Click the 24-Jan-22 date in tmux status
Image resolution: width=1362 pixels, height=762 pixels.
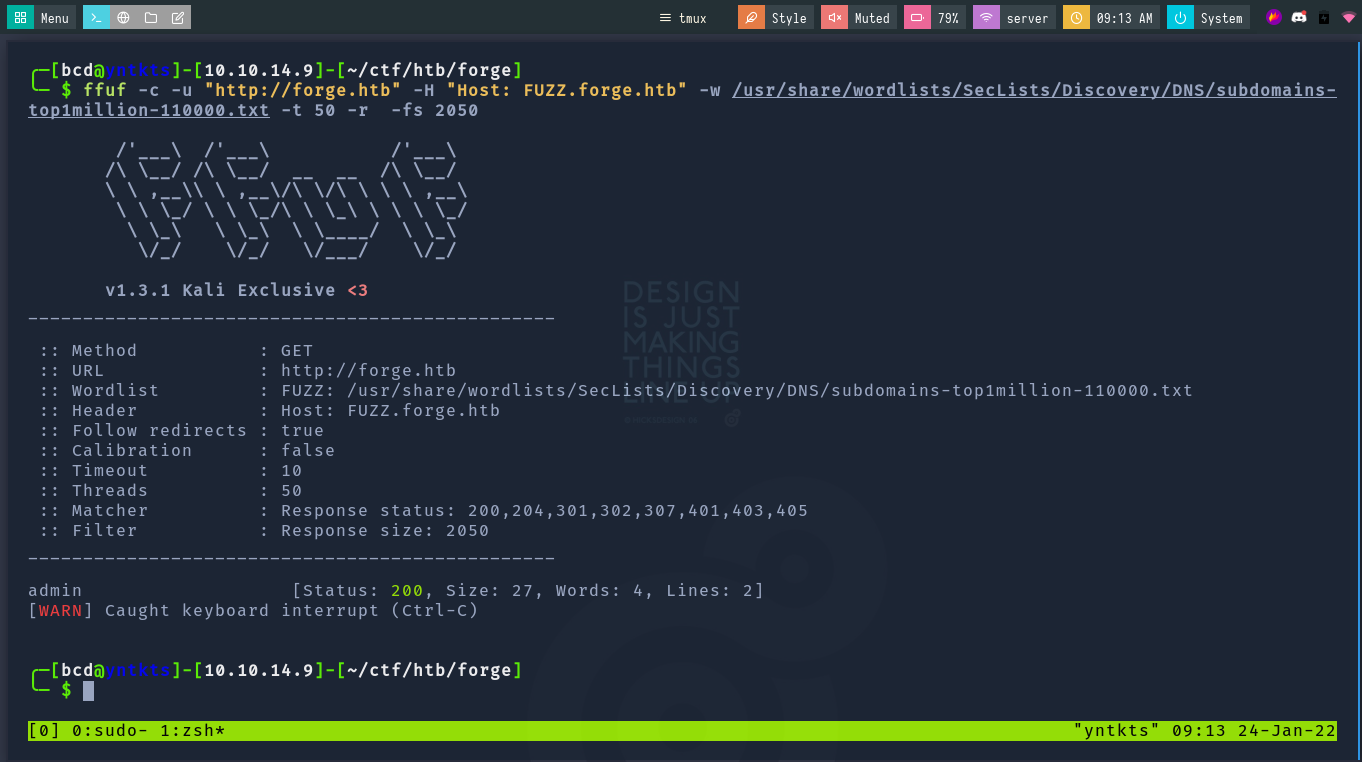(x=1287, y=730)
